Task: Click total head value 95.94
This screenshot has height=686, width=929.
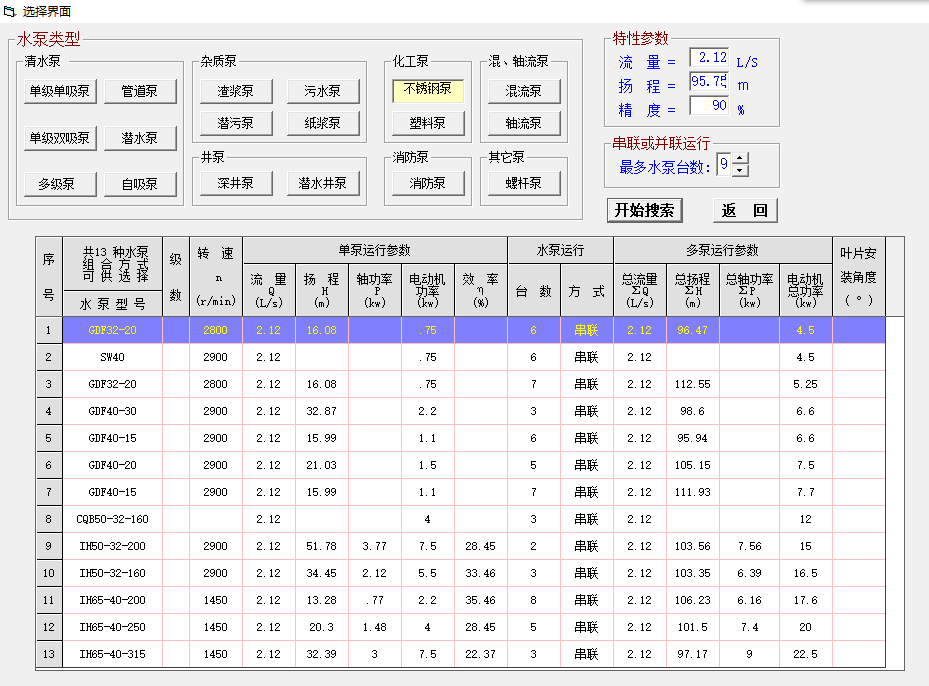Action: click(x=693, y=438)
